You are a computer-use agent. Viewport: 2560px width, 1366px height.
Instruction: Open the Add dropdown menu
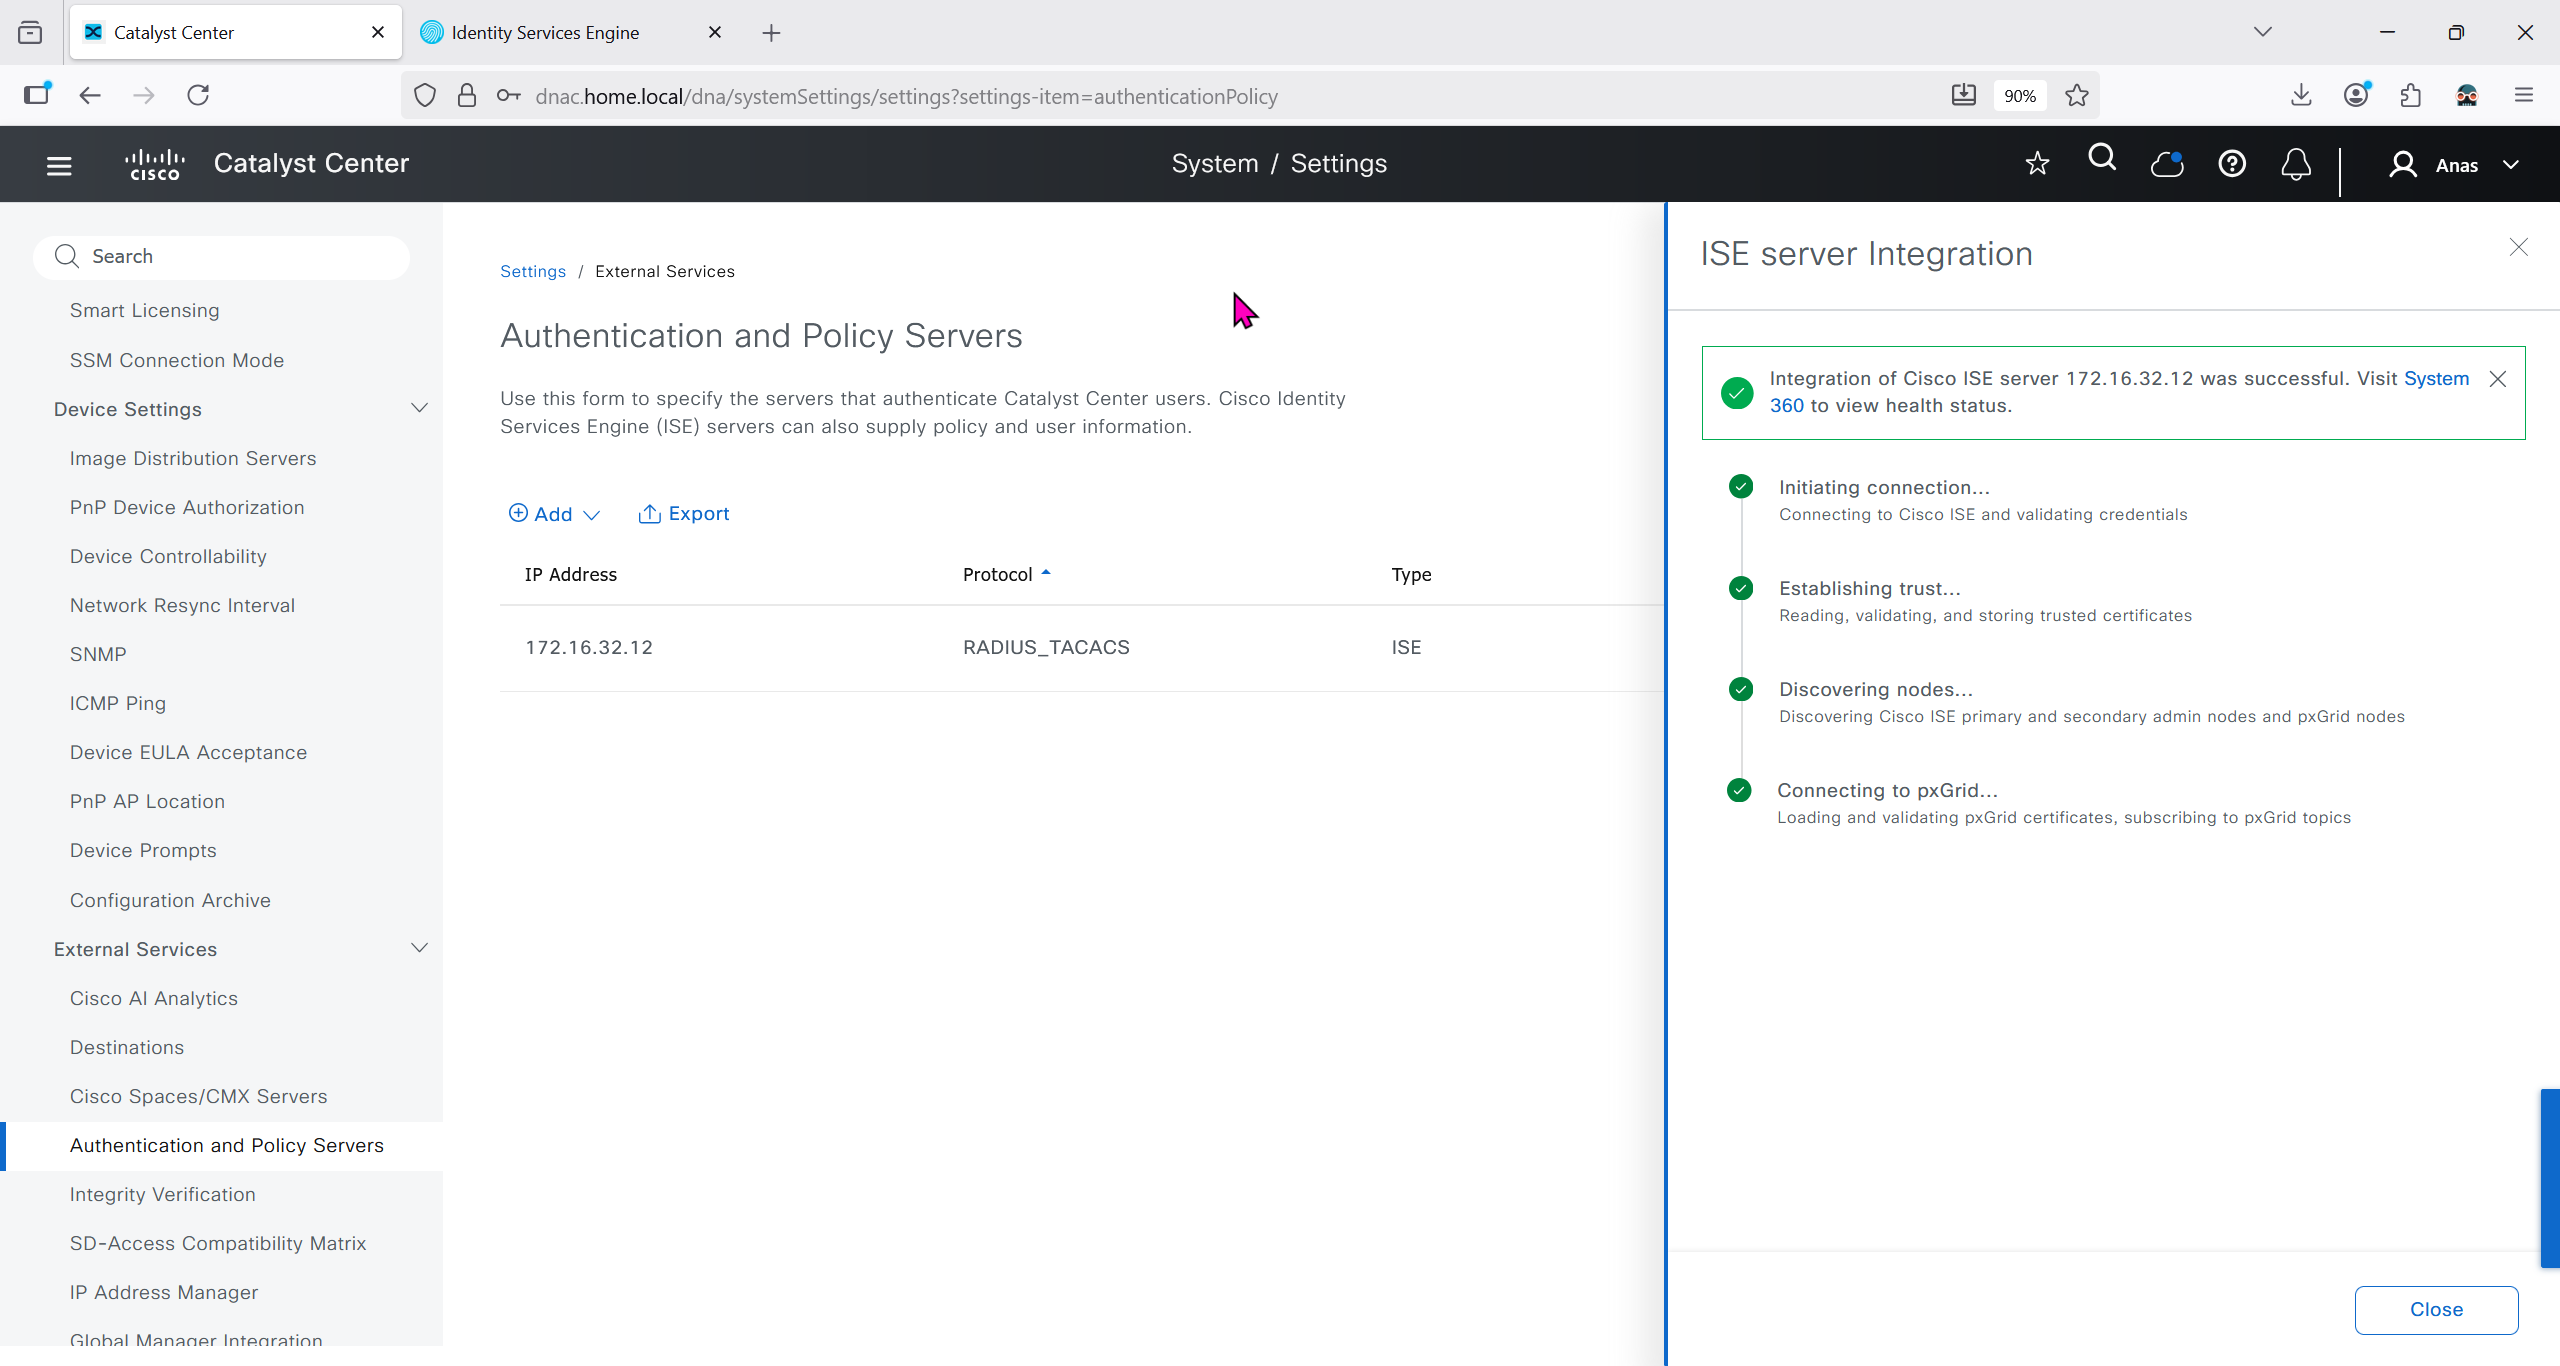554,514
